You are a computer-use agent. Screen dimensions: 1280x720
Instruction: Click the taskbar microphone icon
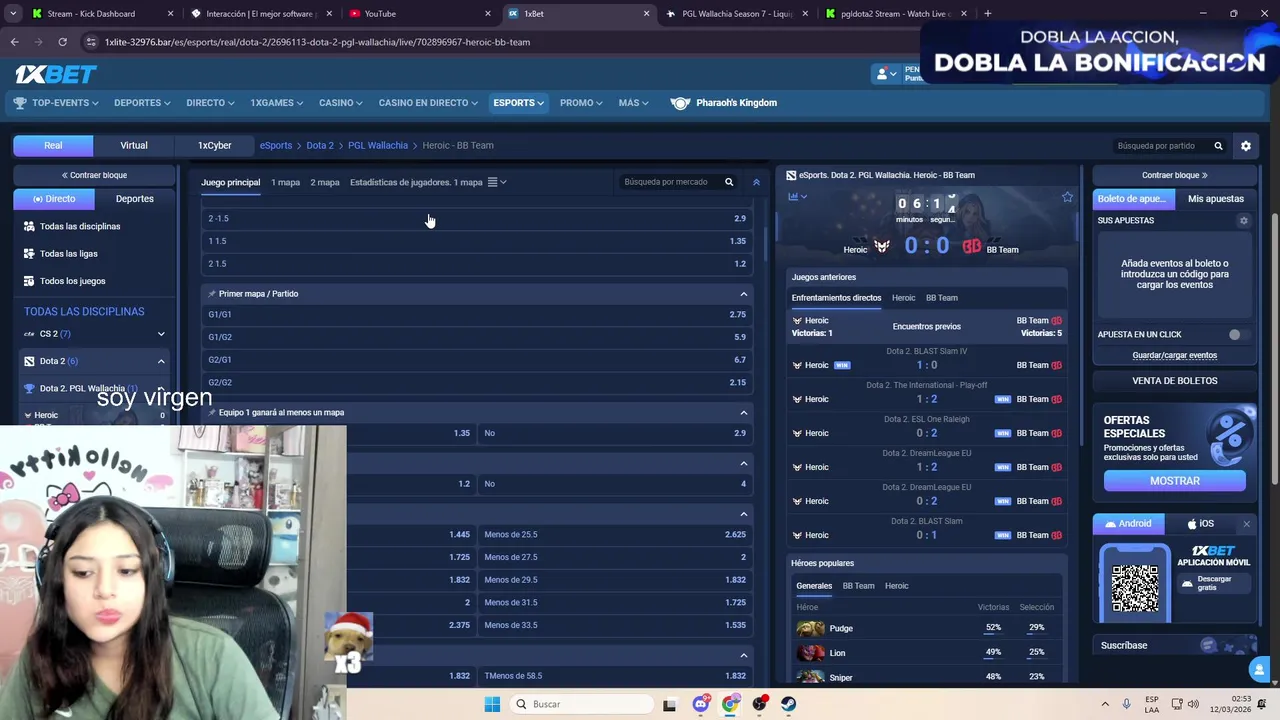pos(1127,704)
